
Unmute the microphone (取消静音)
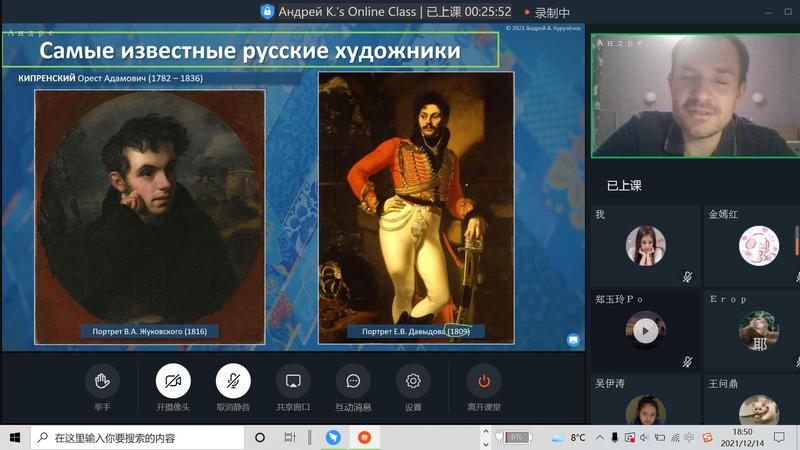point(233,381)
